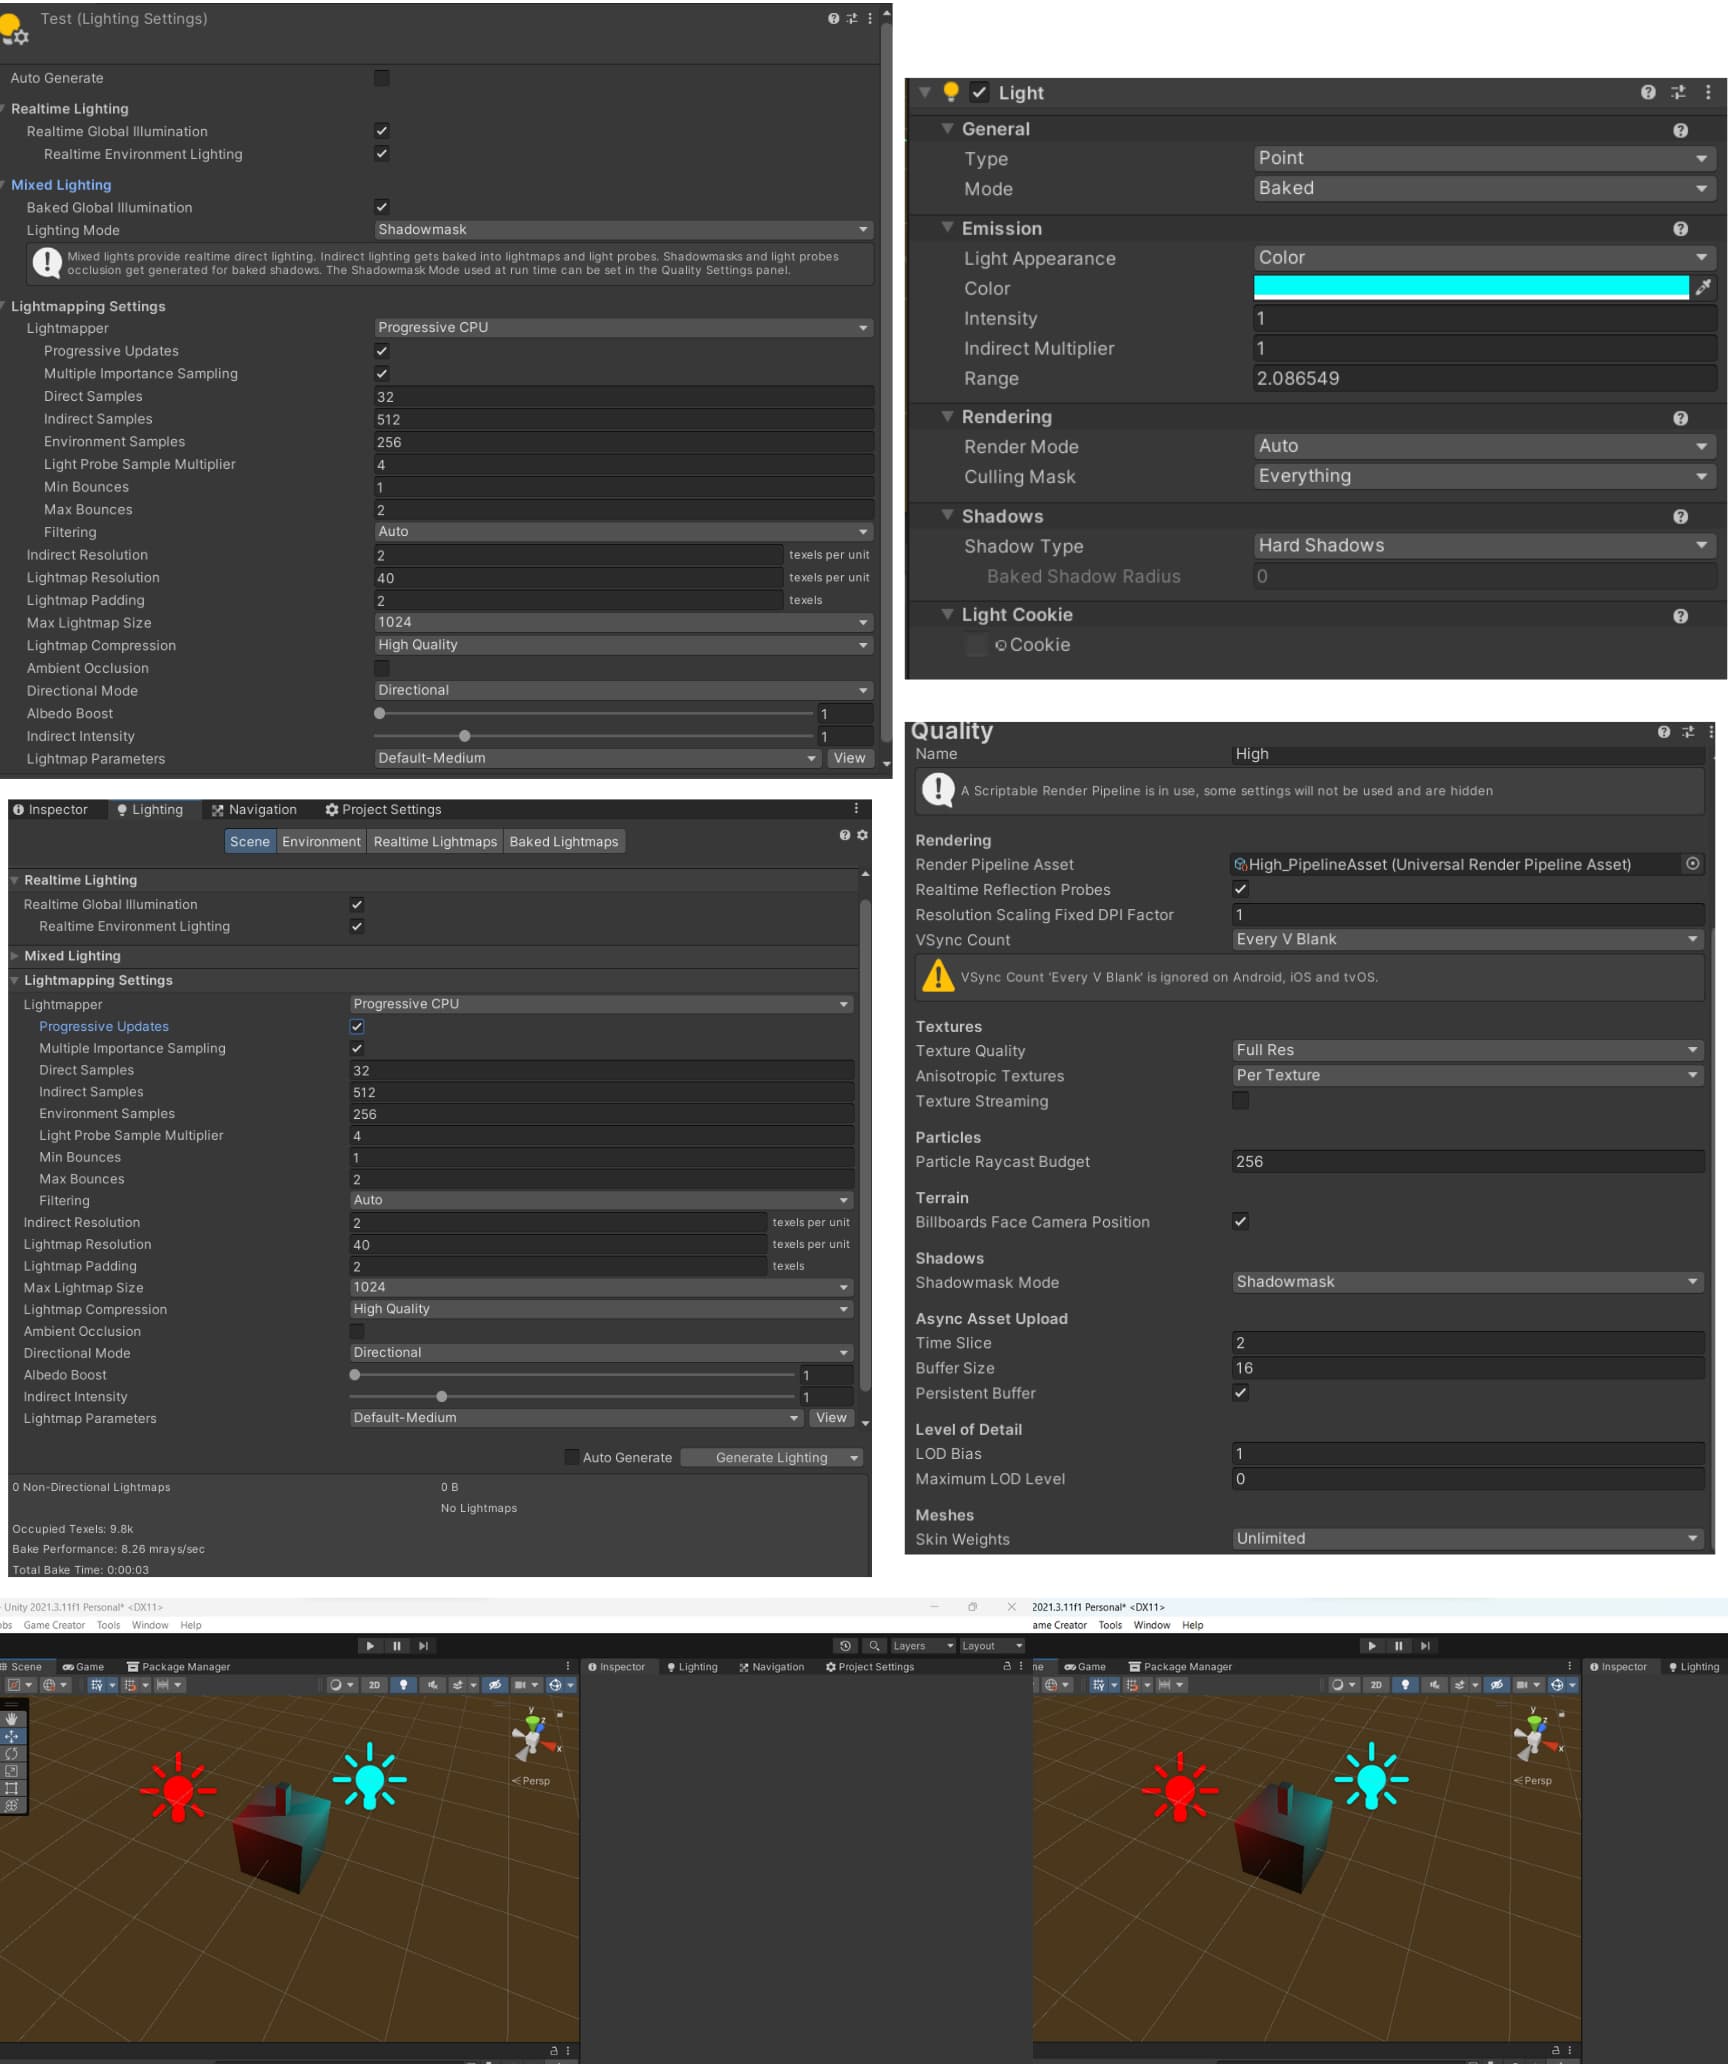
Task: Switch to the Environment tab
Action: pyautogui.click(x=321, y=841)
